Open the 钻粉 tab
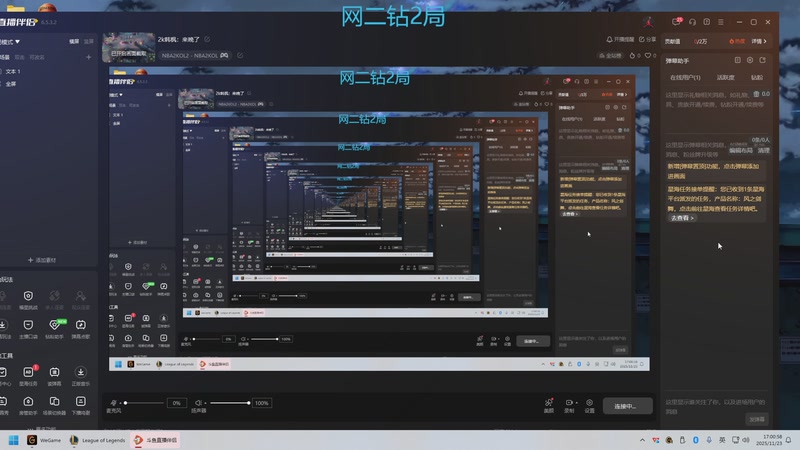The image size is (800, 450). [757, 78]
